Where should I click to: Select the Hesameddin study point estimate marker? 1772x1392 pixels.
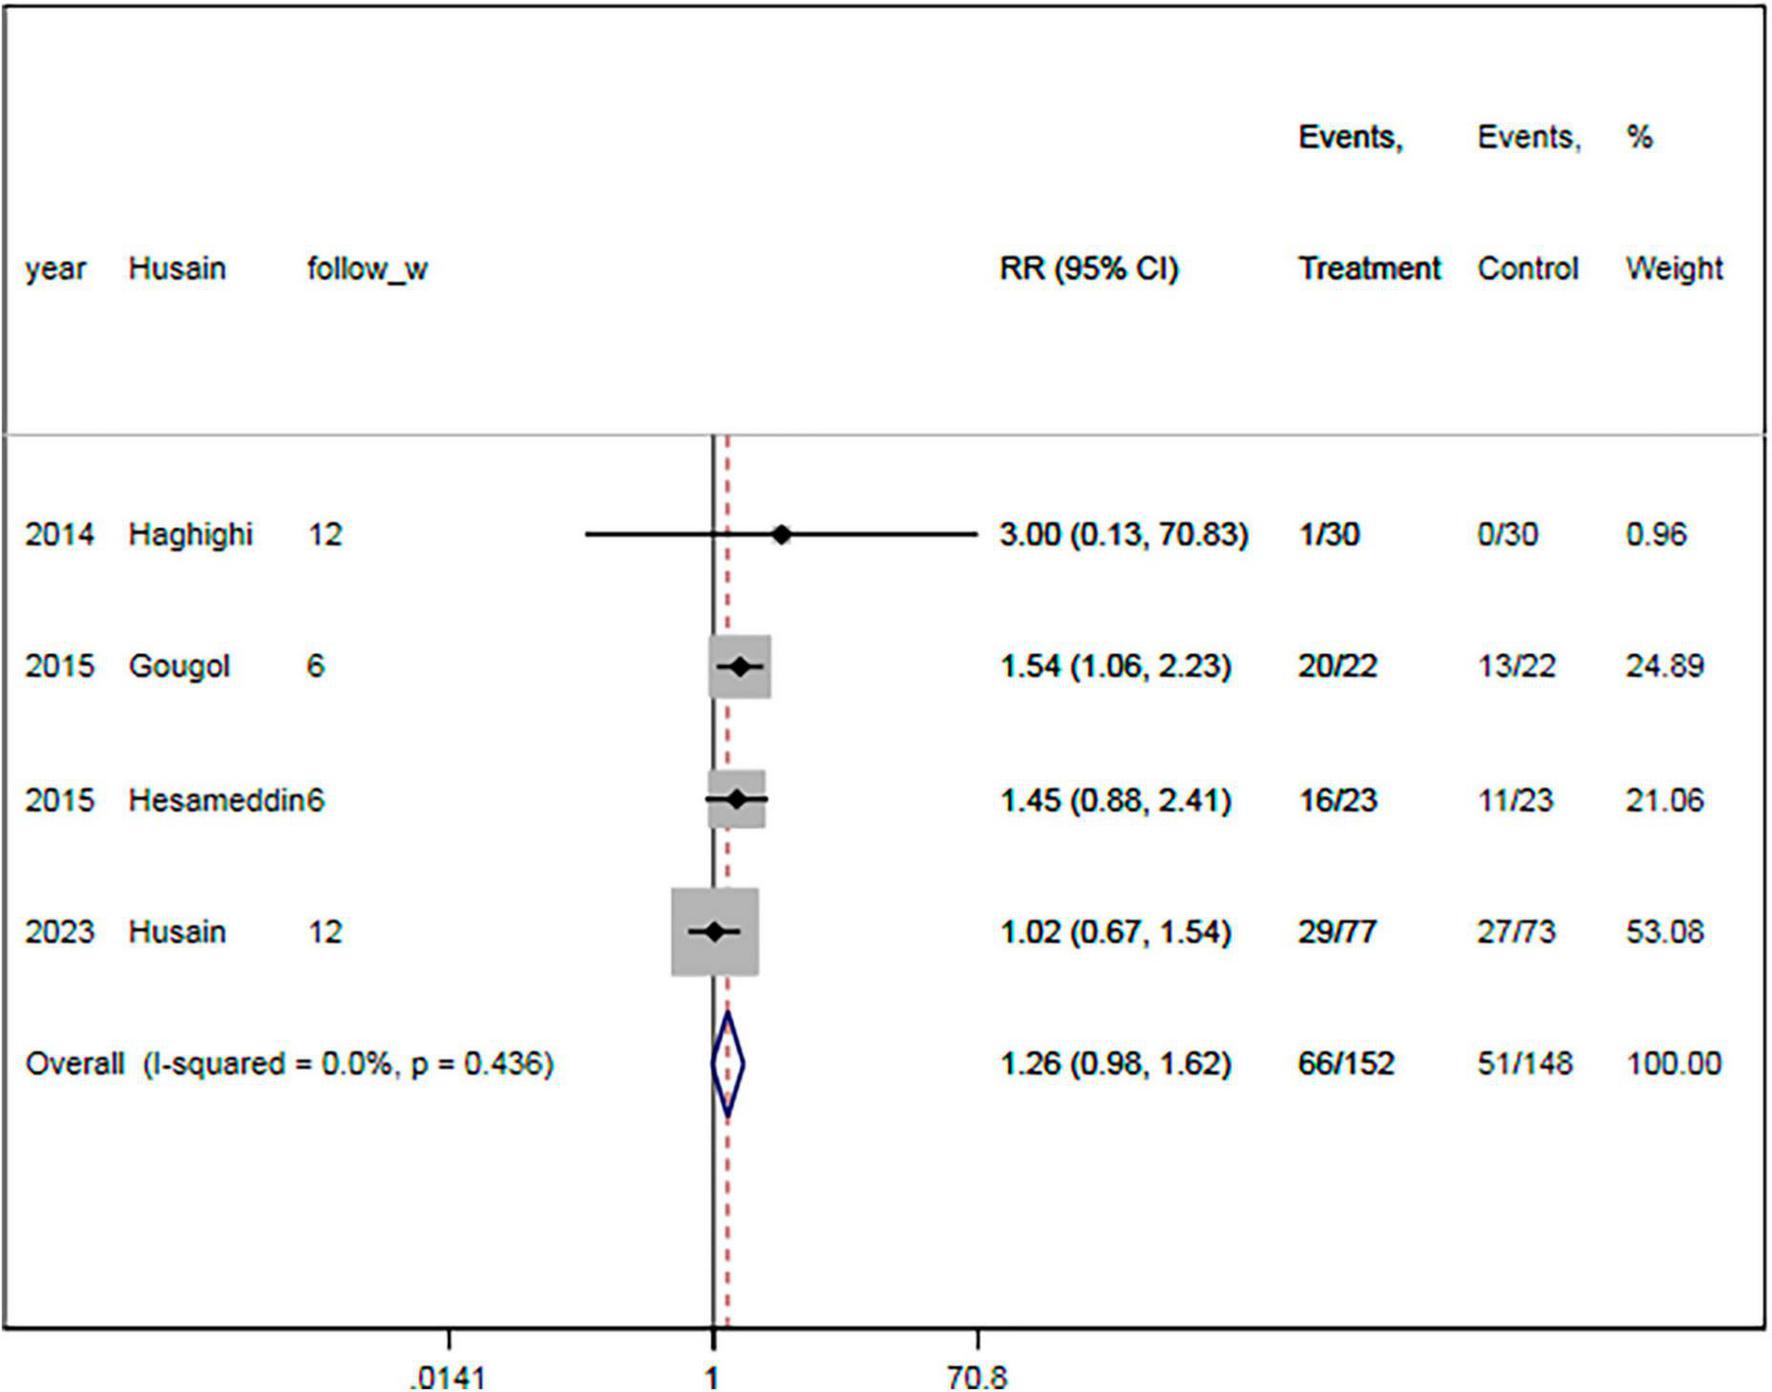click(736, 799)
